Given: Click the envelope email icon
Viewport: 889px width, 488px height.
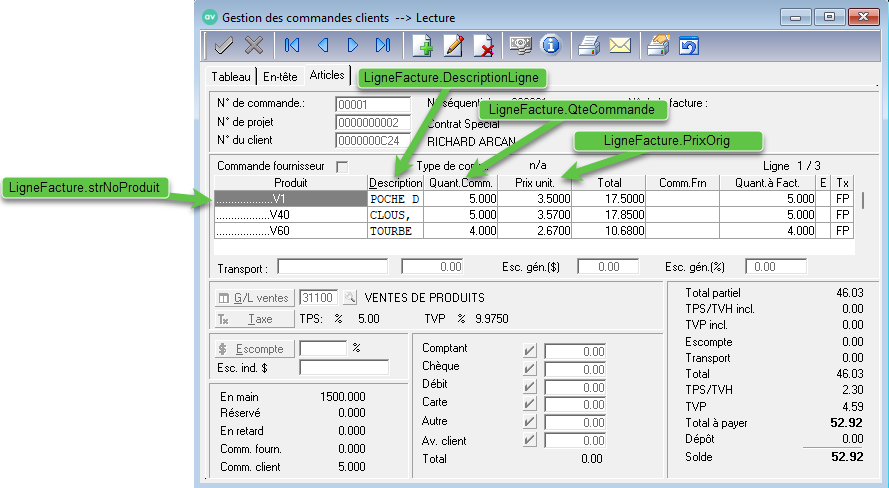Looking at the screenshot, I should (x=620, y=45).
